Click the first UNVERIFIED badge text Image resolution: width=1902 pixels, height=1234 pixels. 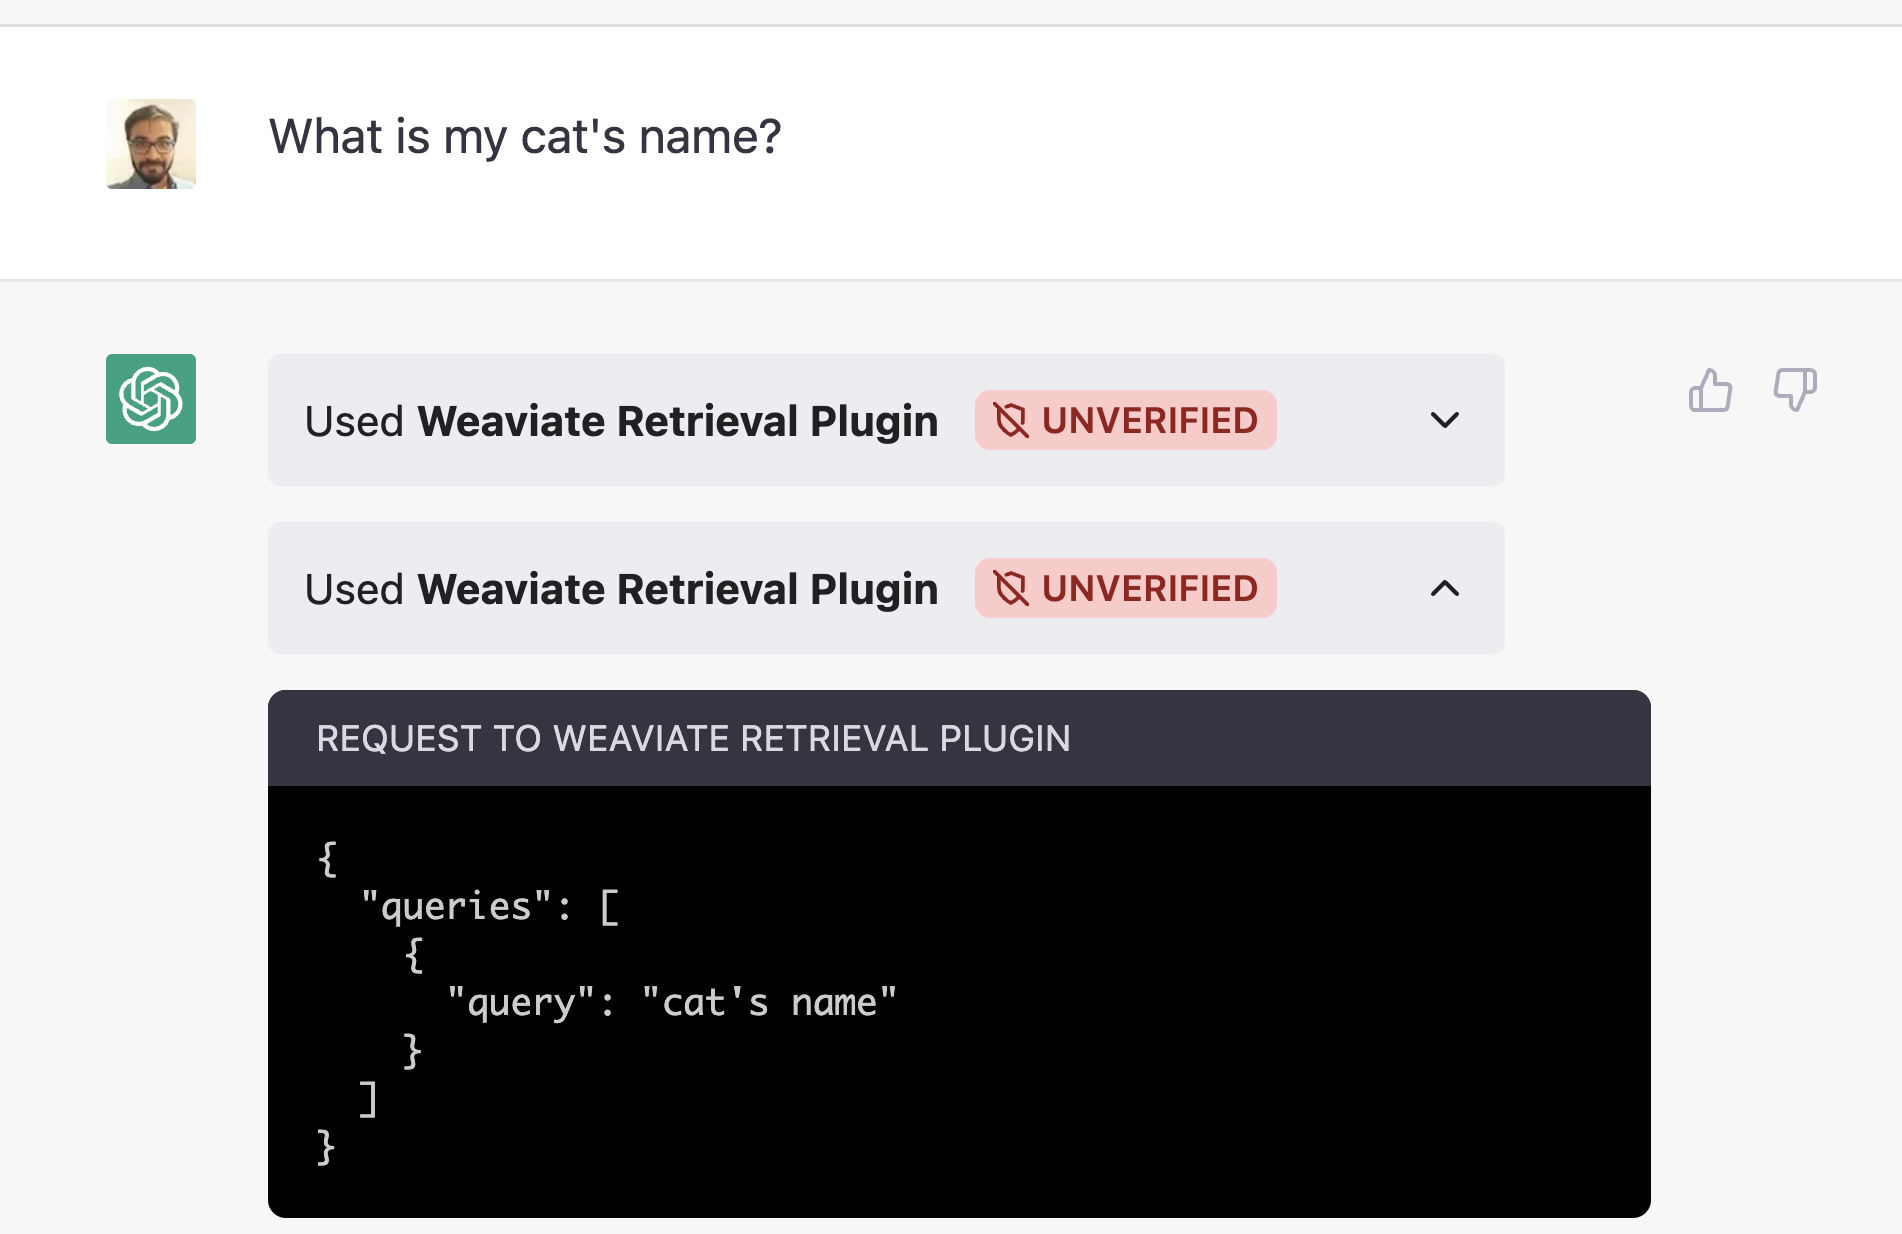pyautogui.click(x=1149, y=421)
